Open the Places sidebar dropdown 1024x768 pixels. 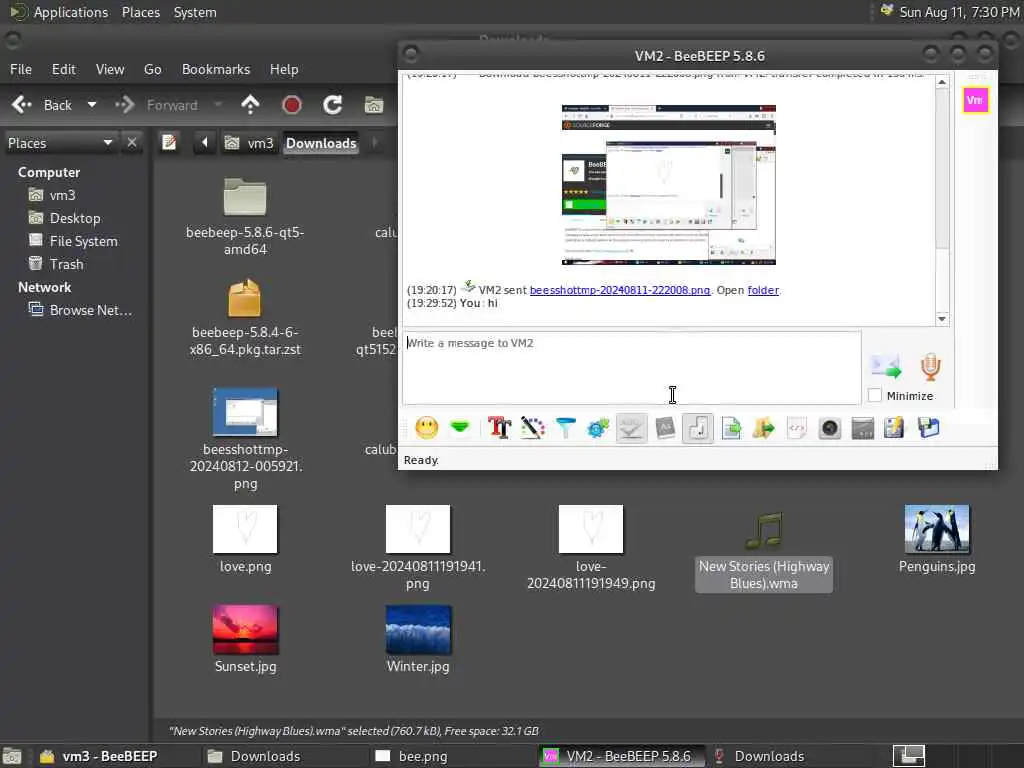(60, 143)
